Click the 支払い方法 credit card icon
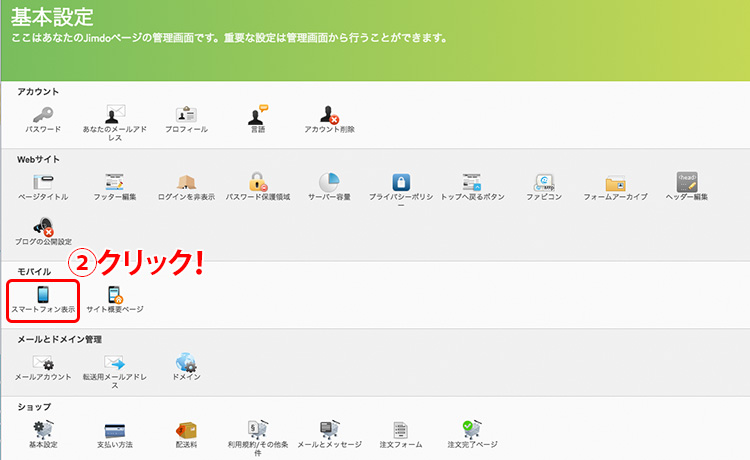Viewport: 750px width, 460px height. pos(115,430)
